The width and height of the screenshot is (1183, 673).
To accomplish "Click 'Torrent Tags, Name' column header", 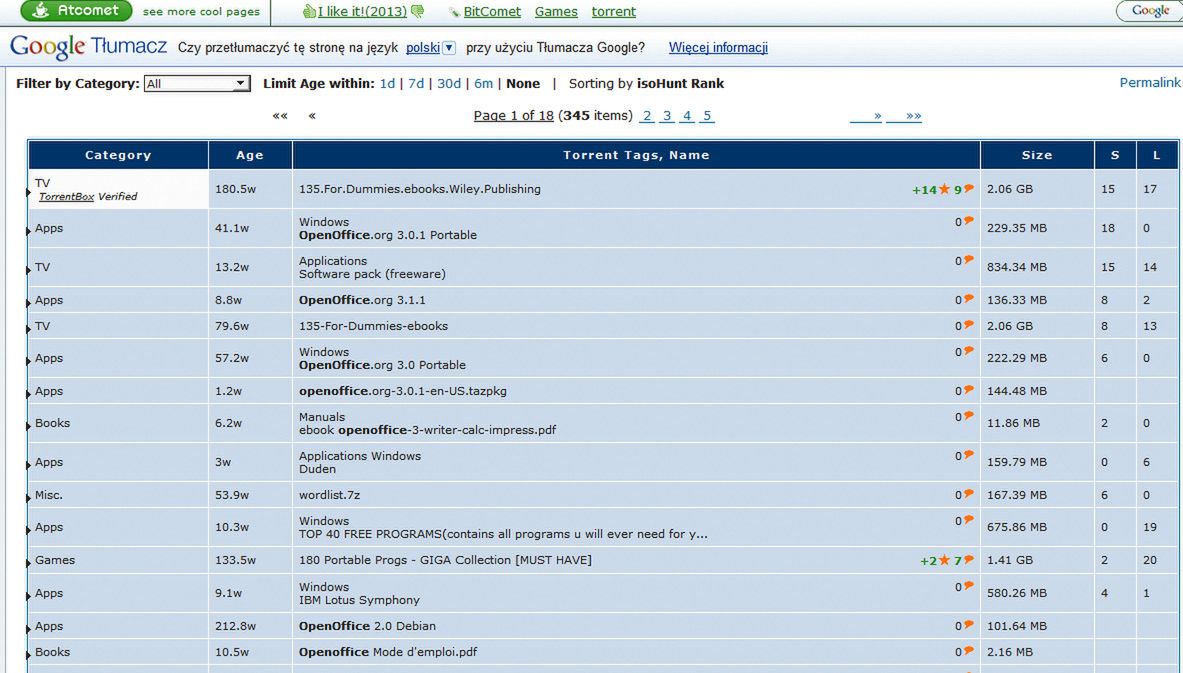I will click(x=636, y=155).
